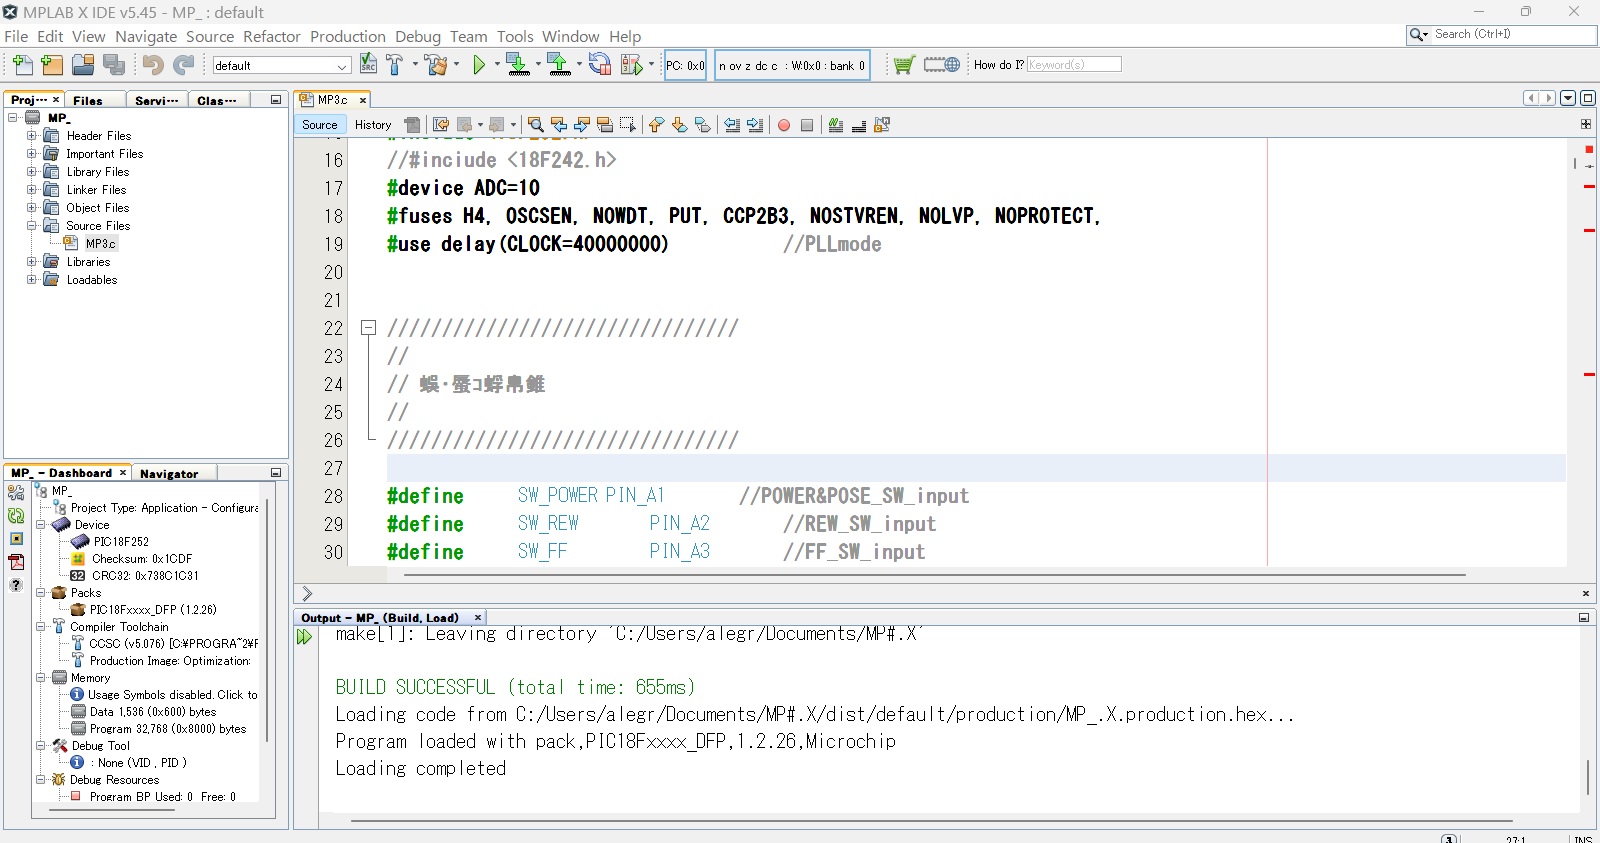Screen dimensions: 1600x843
Task: Click the Search (Ctrl+I) field
Action: [x=1512, y=34]
